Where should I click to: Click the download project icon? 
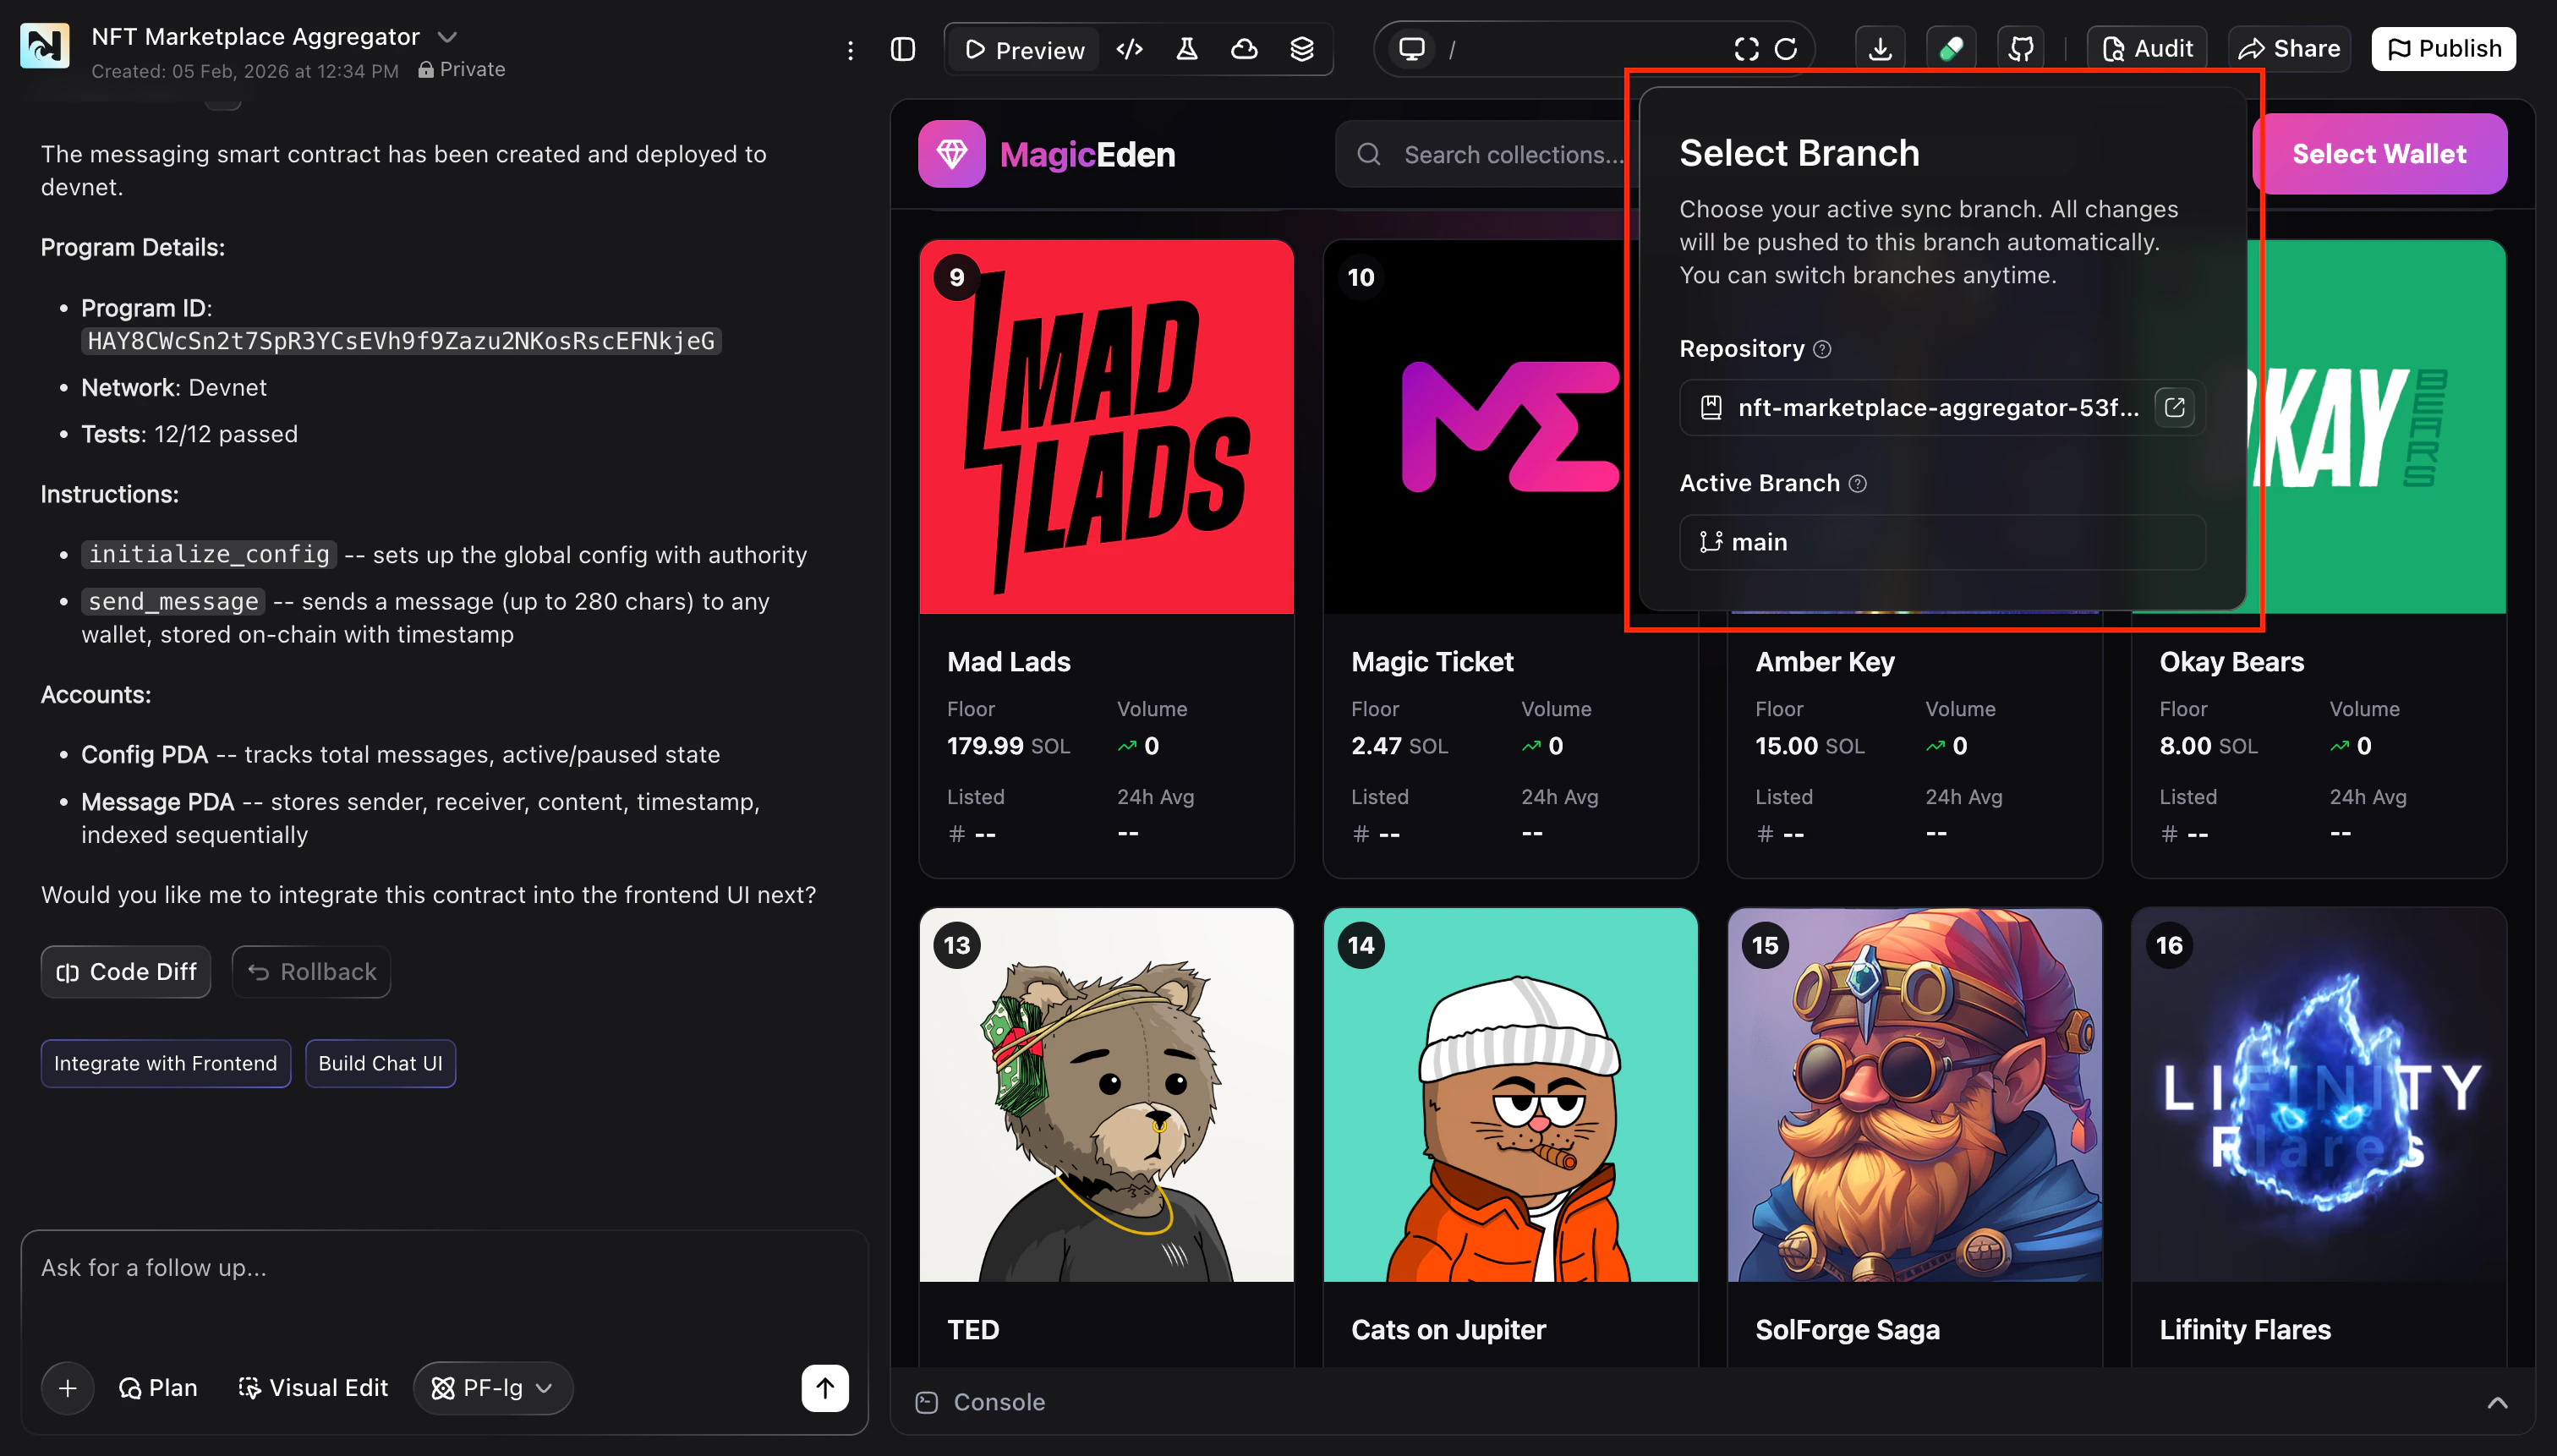[1879, 49]
